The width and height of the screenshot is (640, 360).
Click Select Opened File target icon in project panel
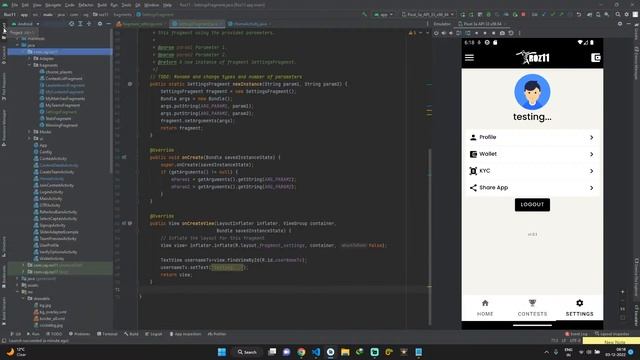pos(71,24)
